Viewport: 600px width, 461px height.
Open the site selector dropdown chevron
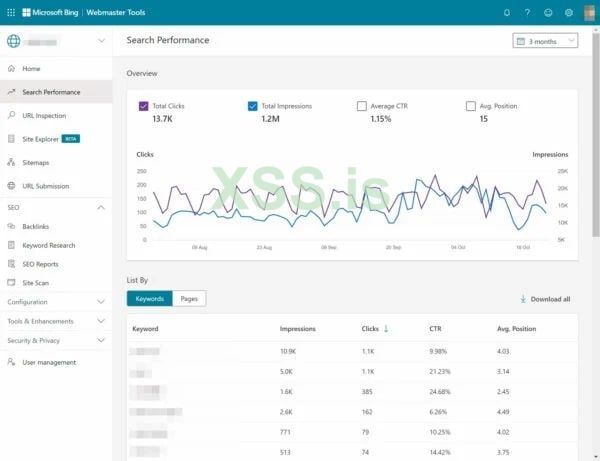pyautogui.click(x=101, y=41)
